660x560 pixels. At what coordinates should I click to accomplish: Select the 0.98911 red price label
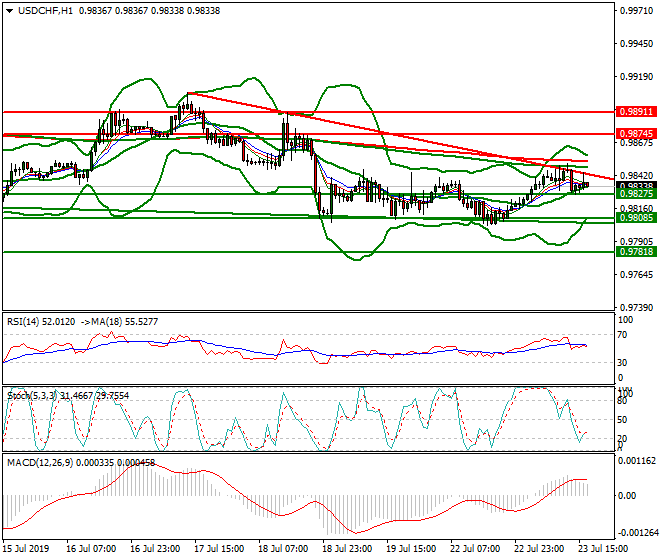coord(636,112)
